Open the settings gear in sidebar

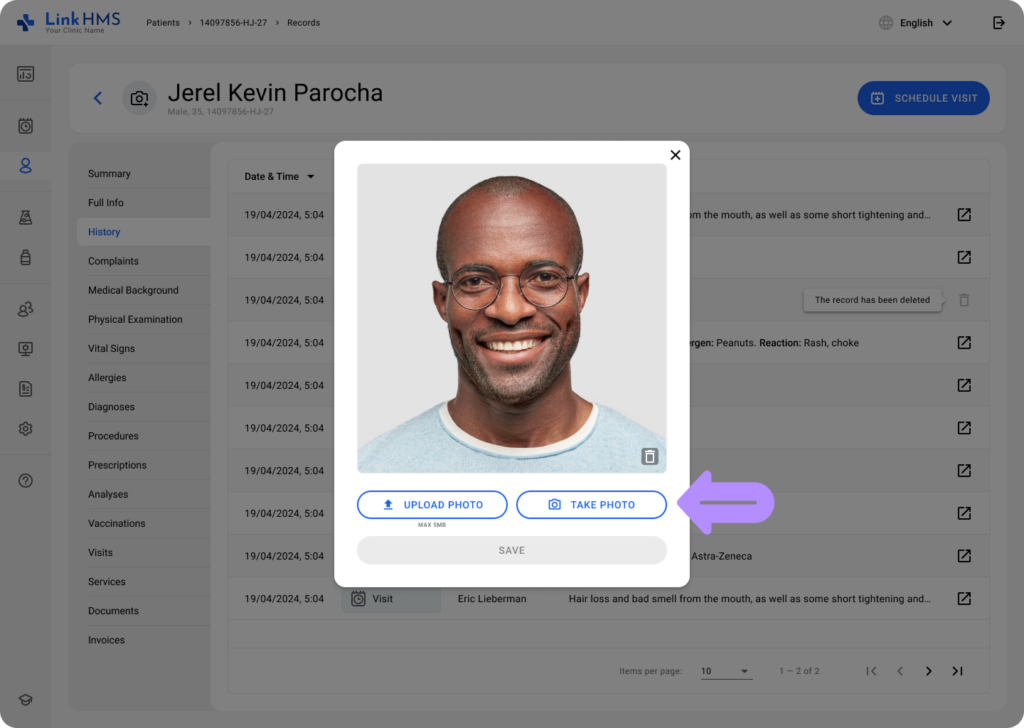click(26, 428)
